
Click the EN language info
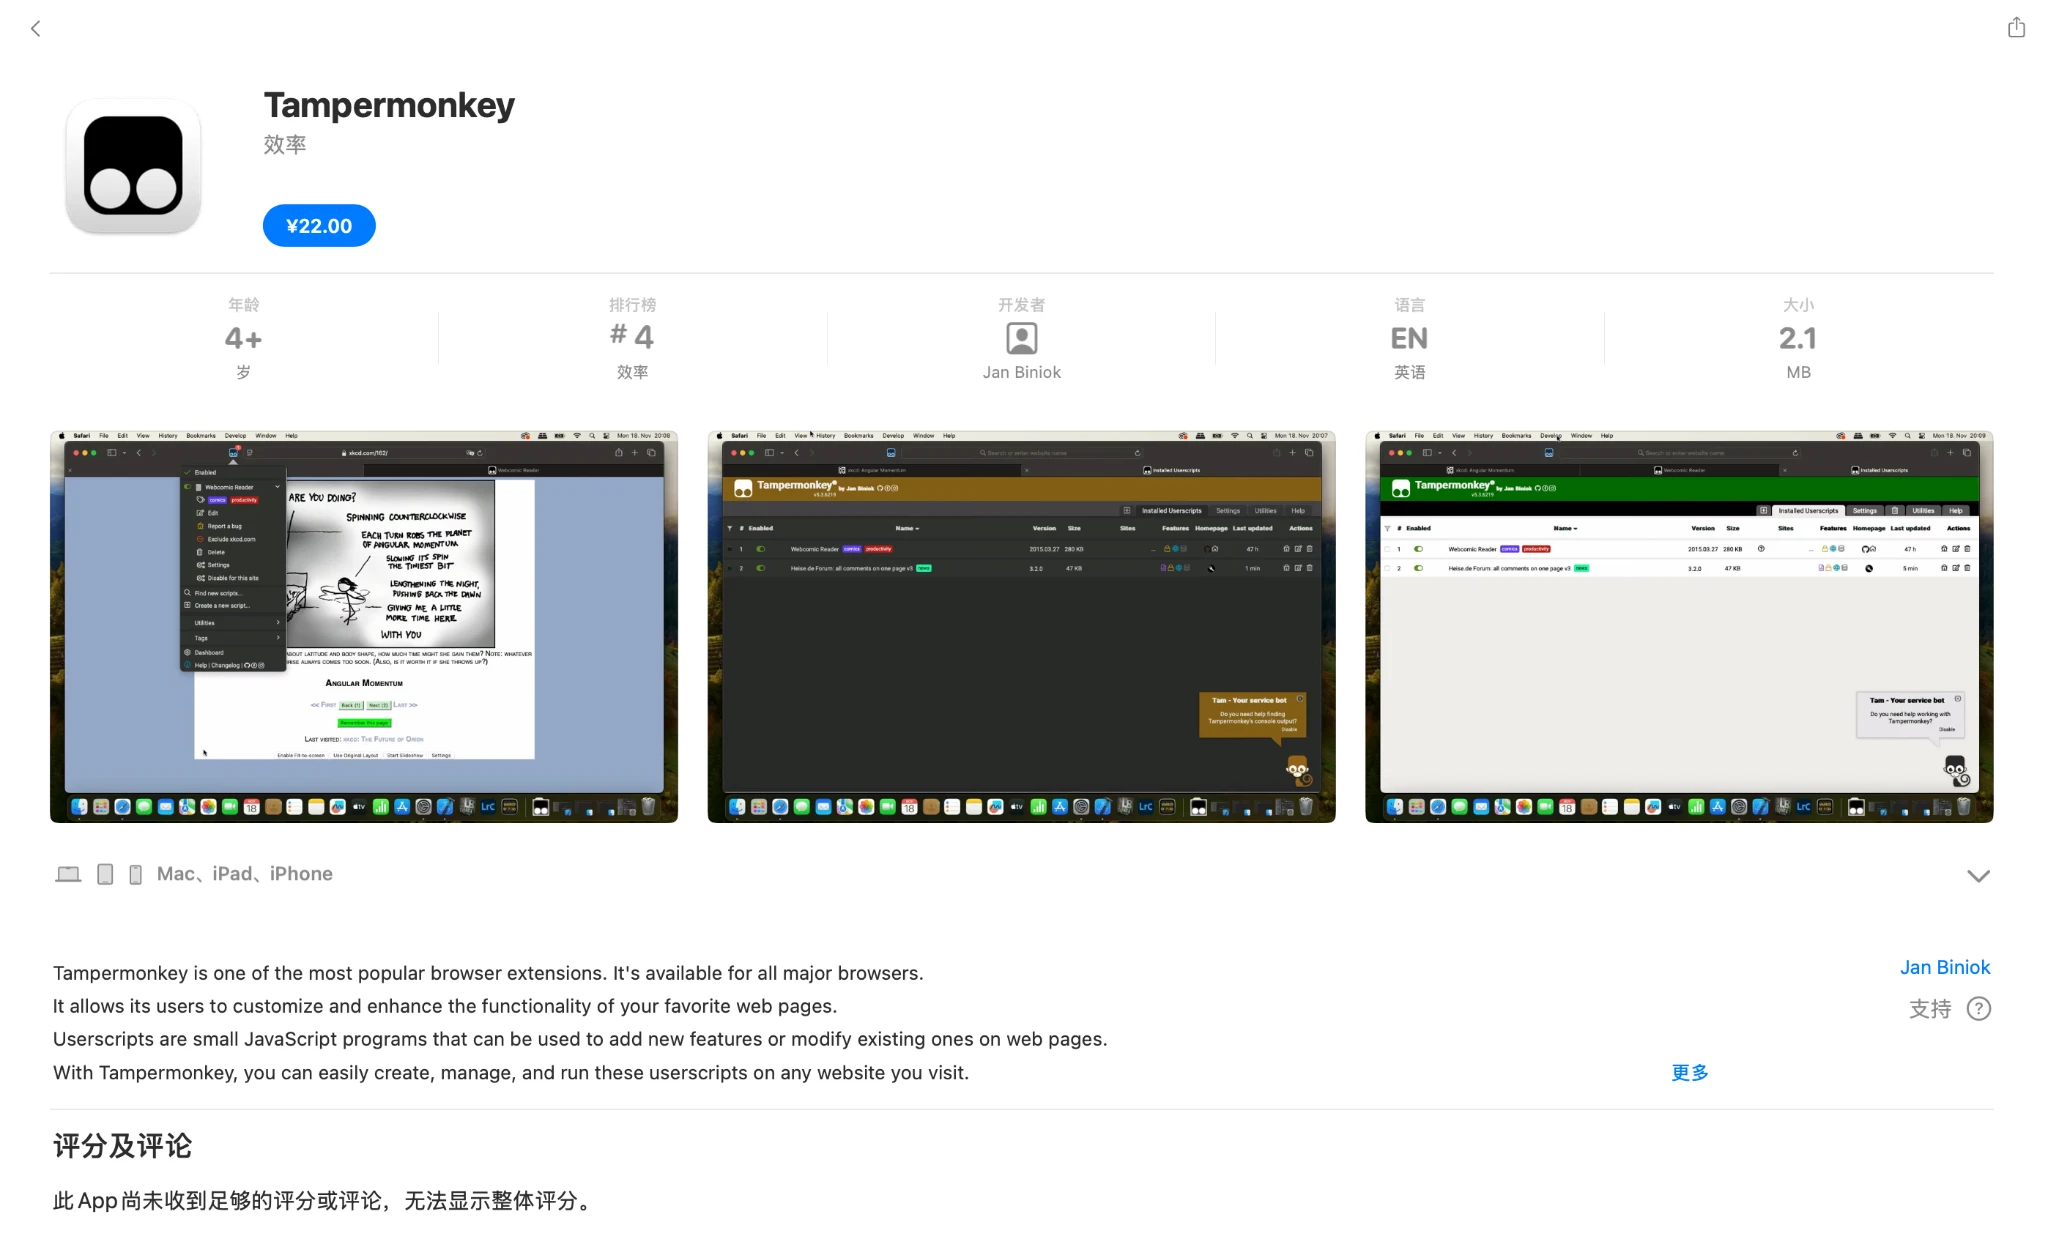point(1407,337)
